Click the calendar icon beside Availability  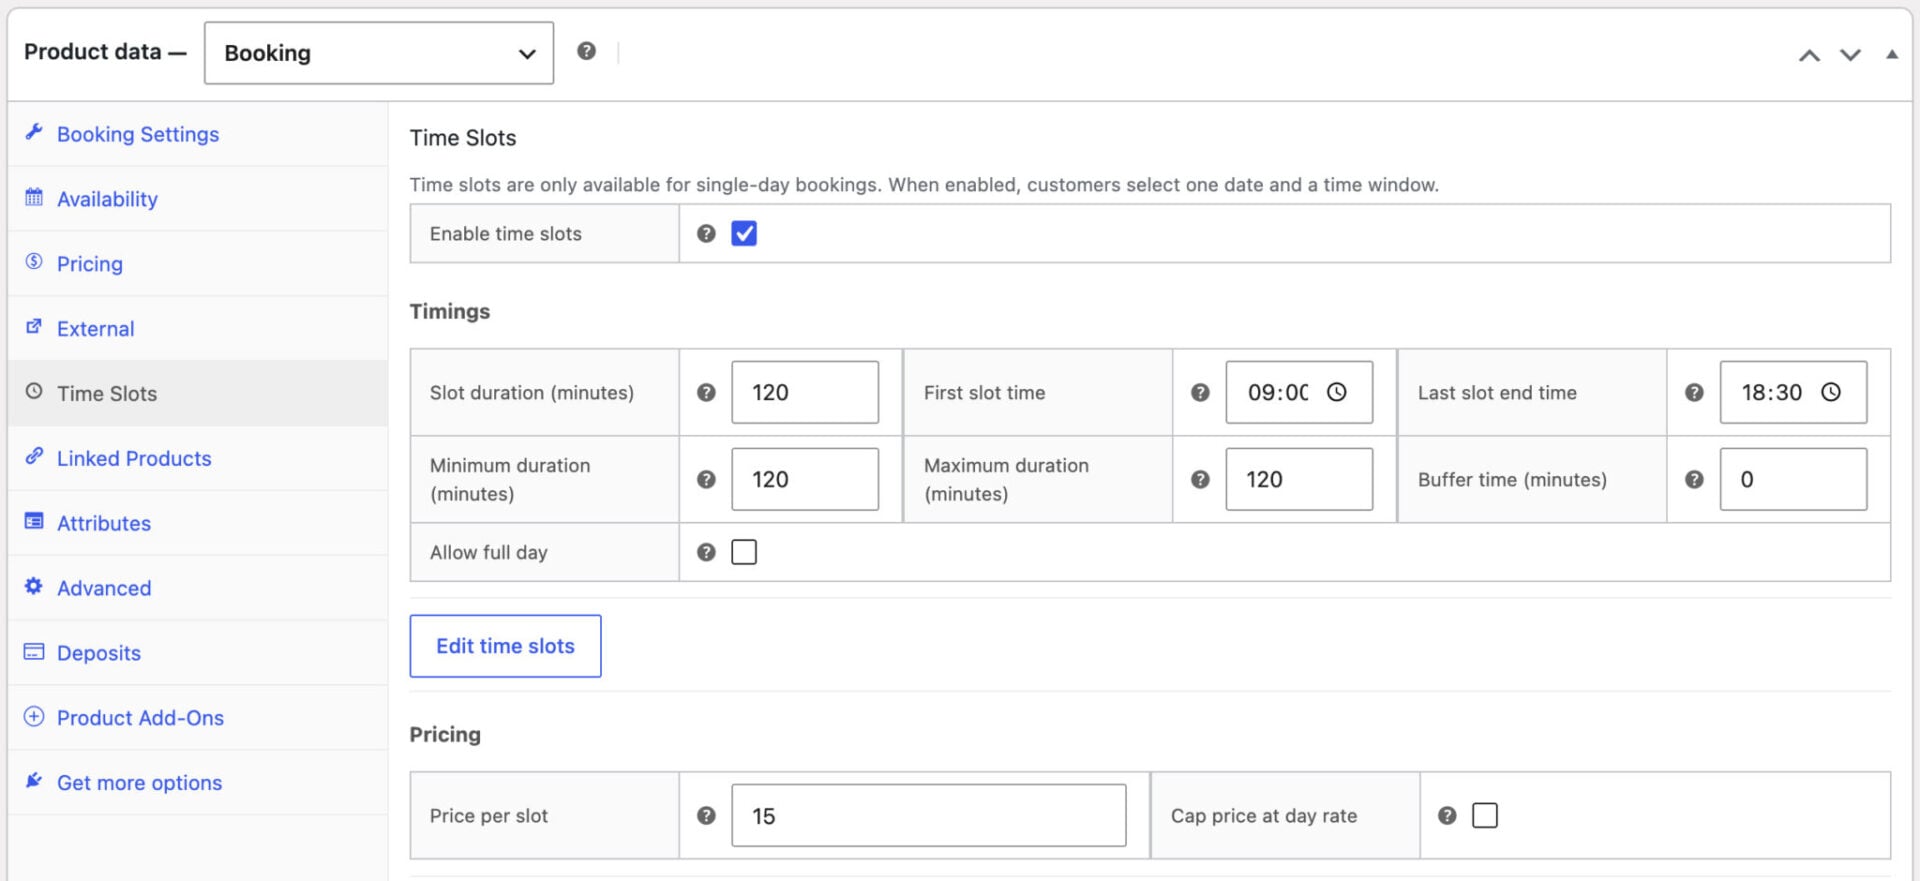[x=34, y=197]
